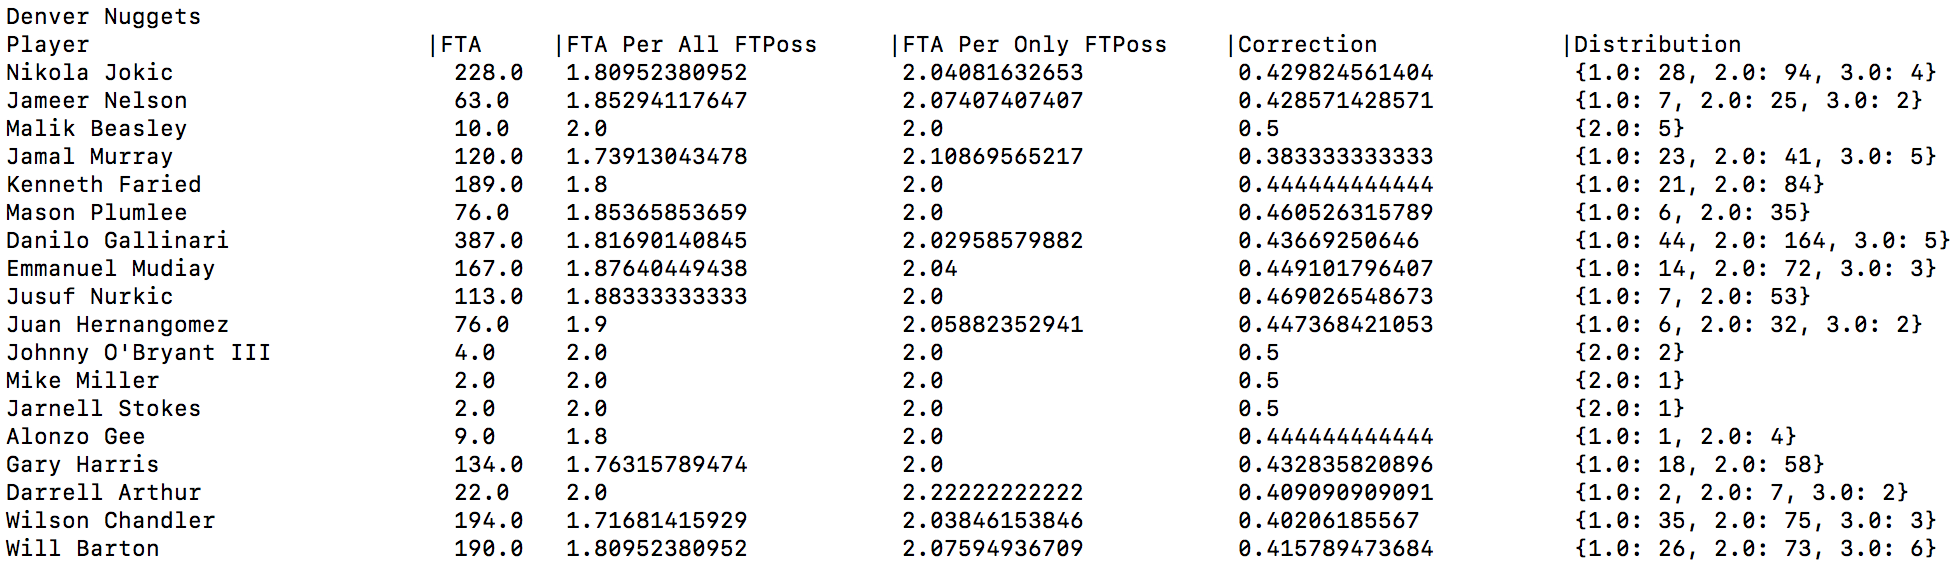Click the FTA column header

461,45
